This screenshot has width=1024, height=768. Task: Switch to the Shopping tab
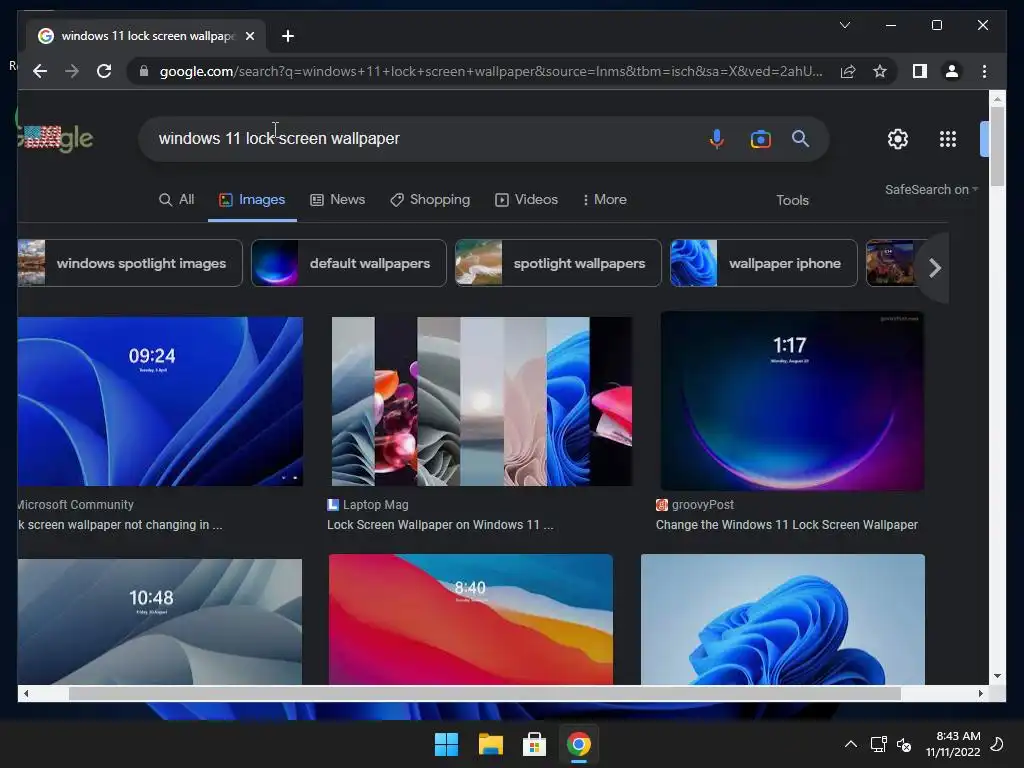coord(430,199)
